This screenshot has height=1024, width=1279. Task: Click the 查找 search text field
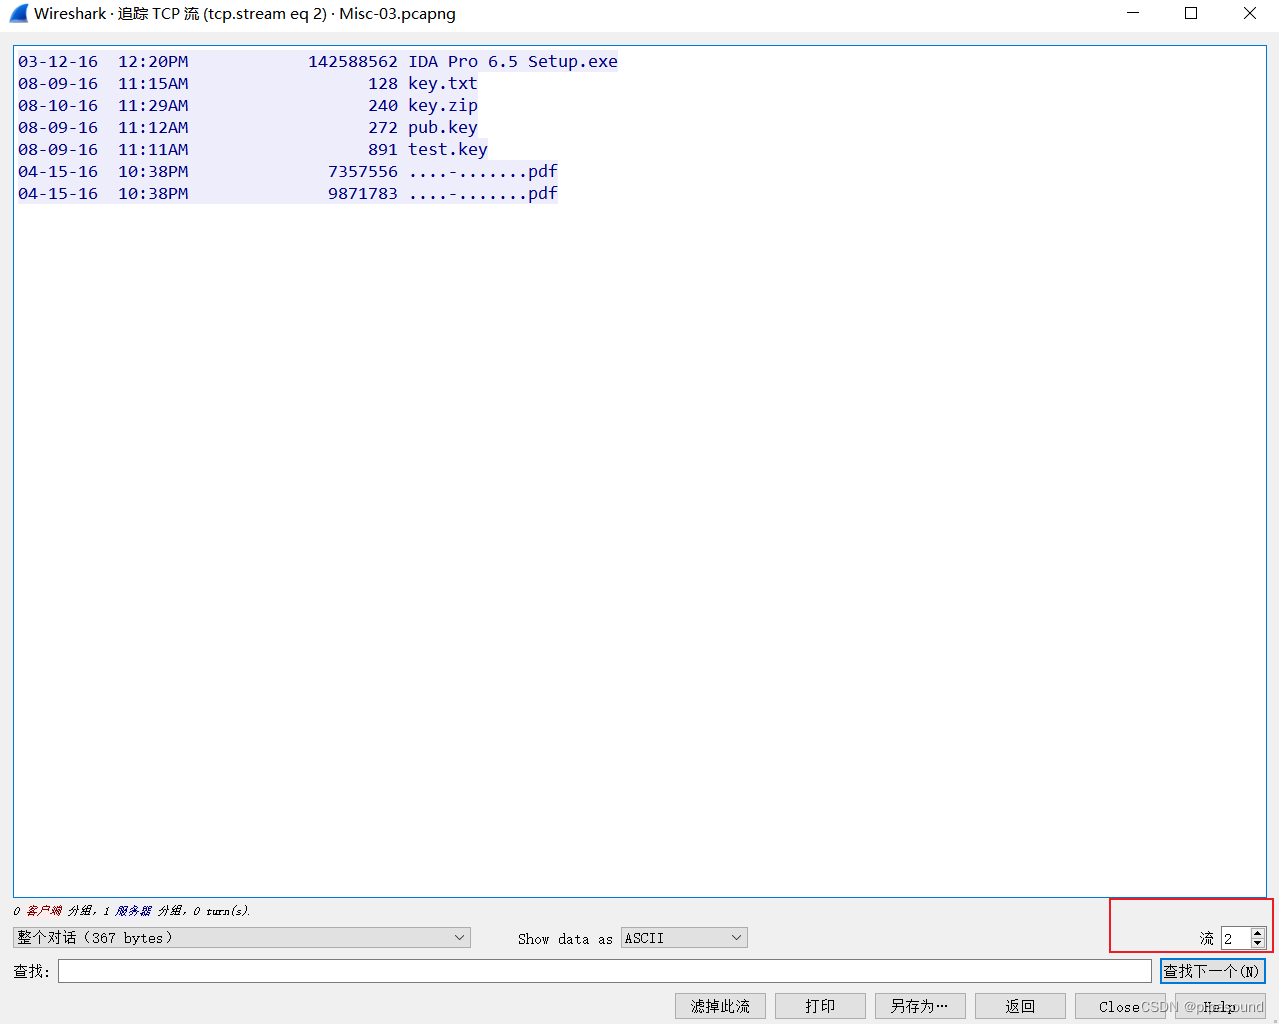[605, 971]
